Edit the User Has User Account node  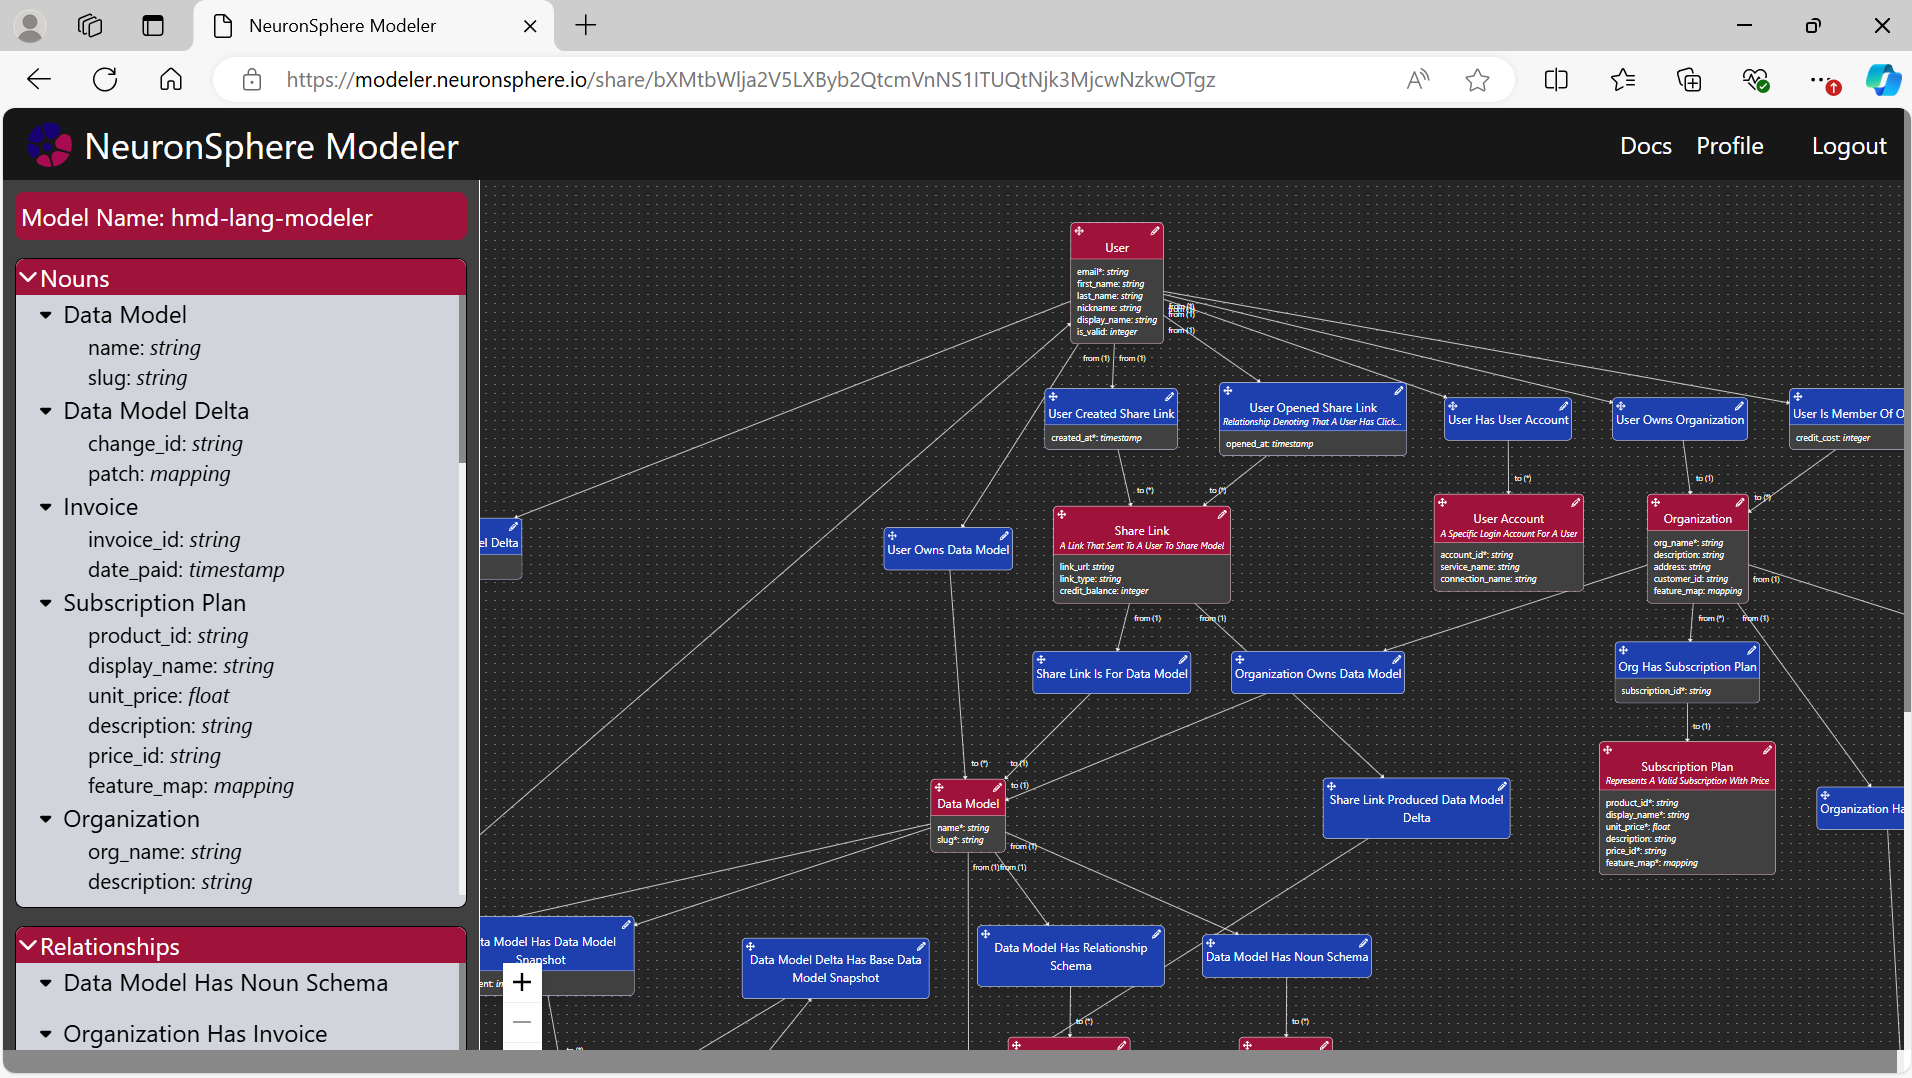coord(1563,406)
